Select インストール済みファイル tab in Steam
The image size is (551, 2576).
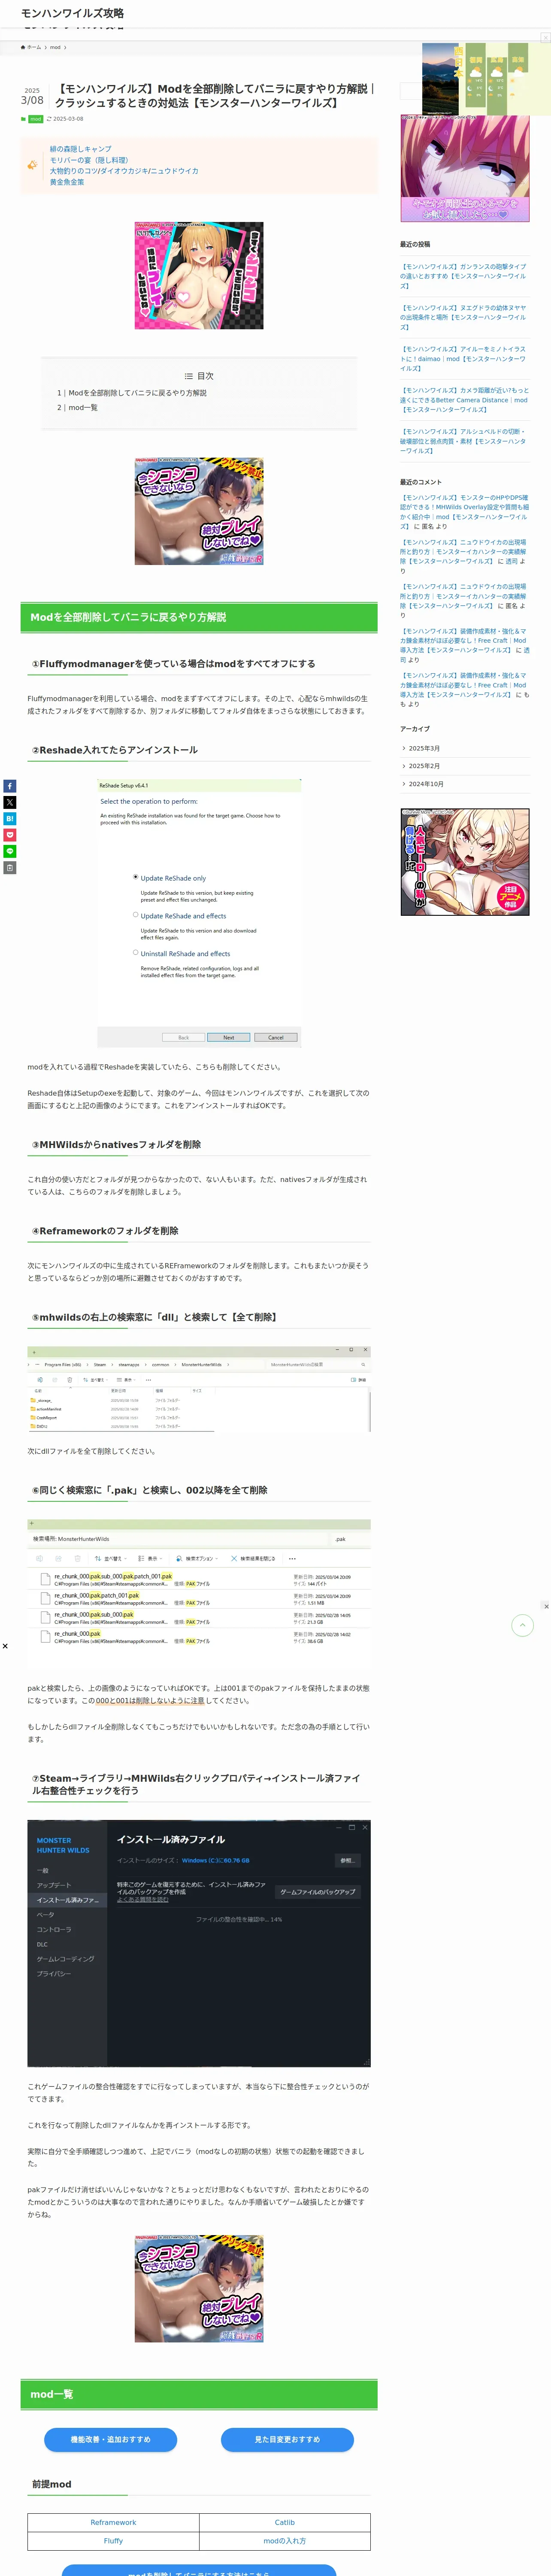point(67,1900)
